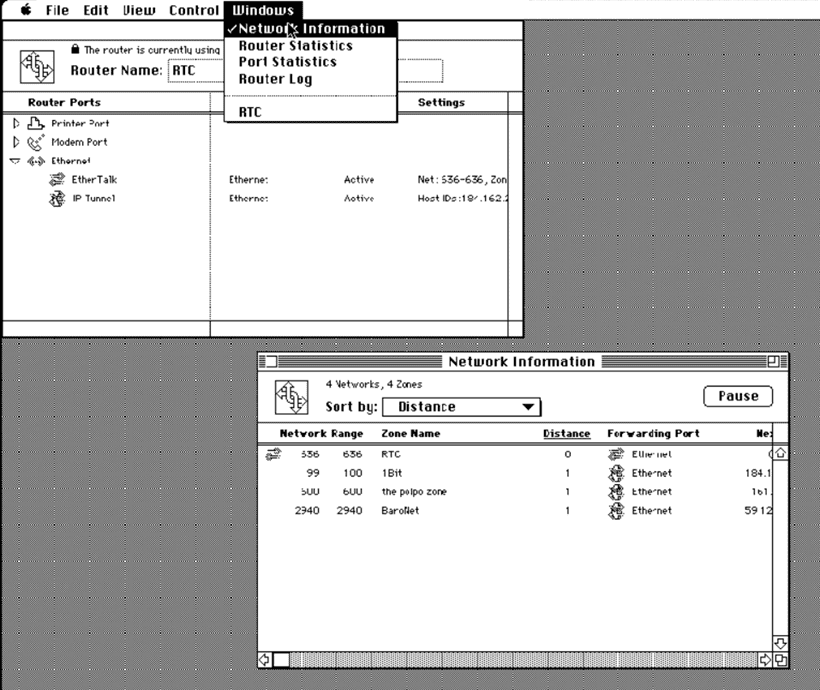Click network number 2940 range start

click(x=307, y=511)
